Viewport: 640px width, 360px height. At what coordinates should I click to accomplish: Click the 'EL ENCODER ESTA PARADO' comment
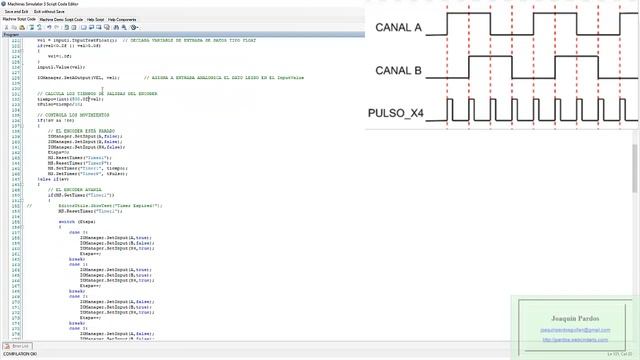pyautogui.click(x=81, y=131)
